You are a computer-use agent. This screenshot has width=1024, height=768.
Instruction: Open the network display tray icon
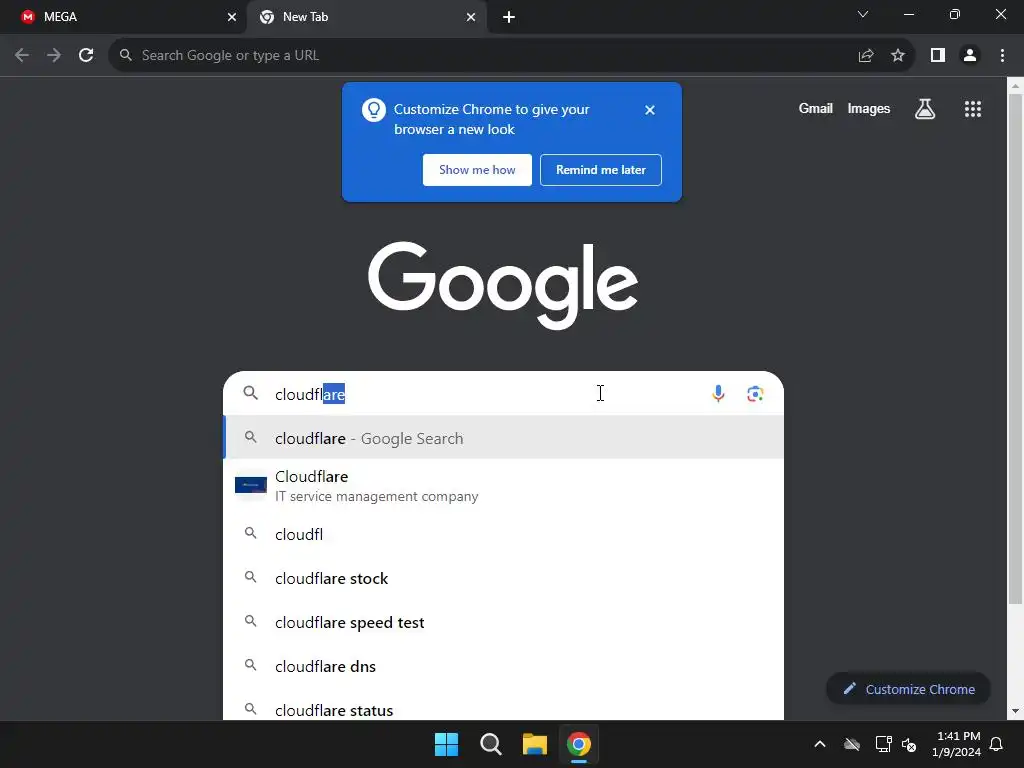883,744
